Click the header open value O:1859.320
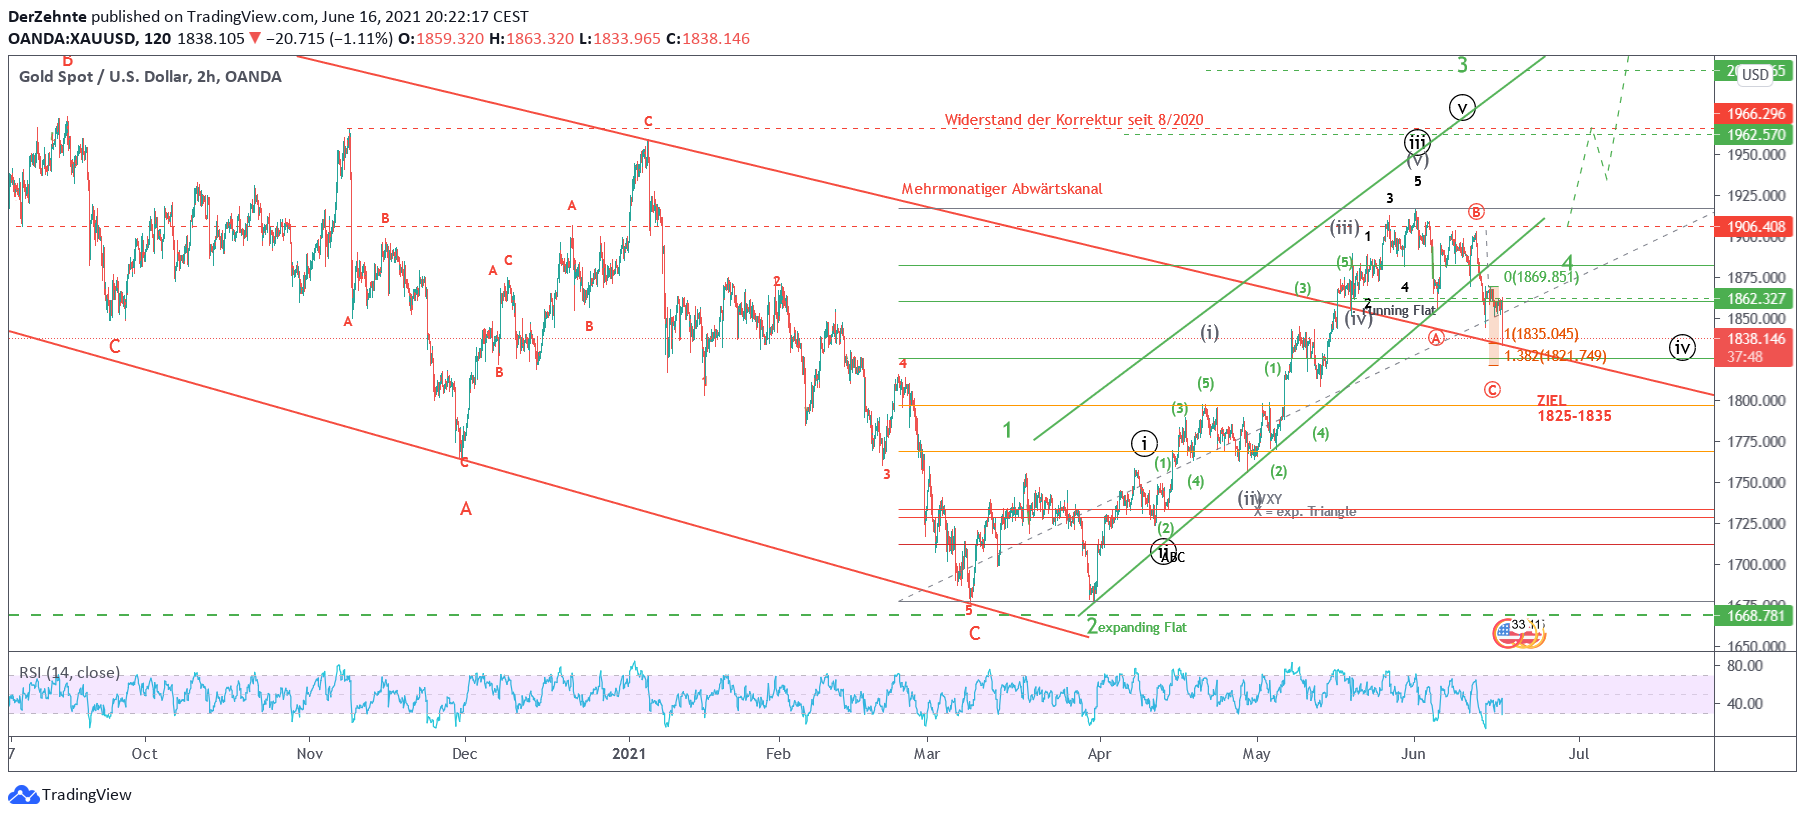Viewport: 1805px width, 818px height. [441, 39]
